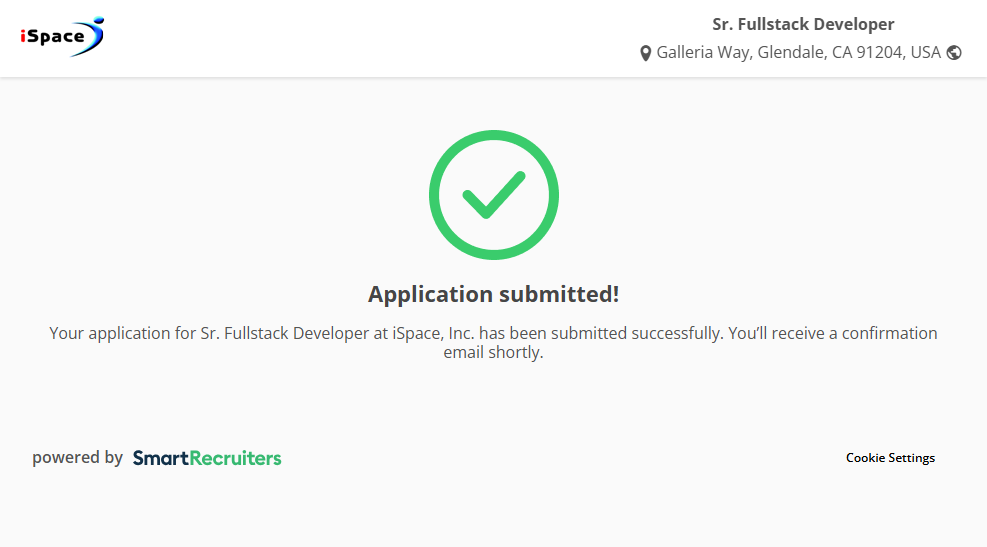The height and width of the screenshot is (547, 987).
Task: Click the globe icon beside the address
Action: pyautogui.click(x=954, y=53)
